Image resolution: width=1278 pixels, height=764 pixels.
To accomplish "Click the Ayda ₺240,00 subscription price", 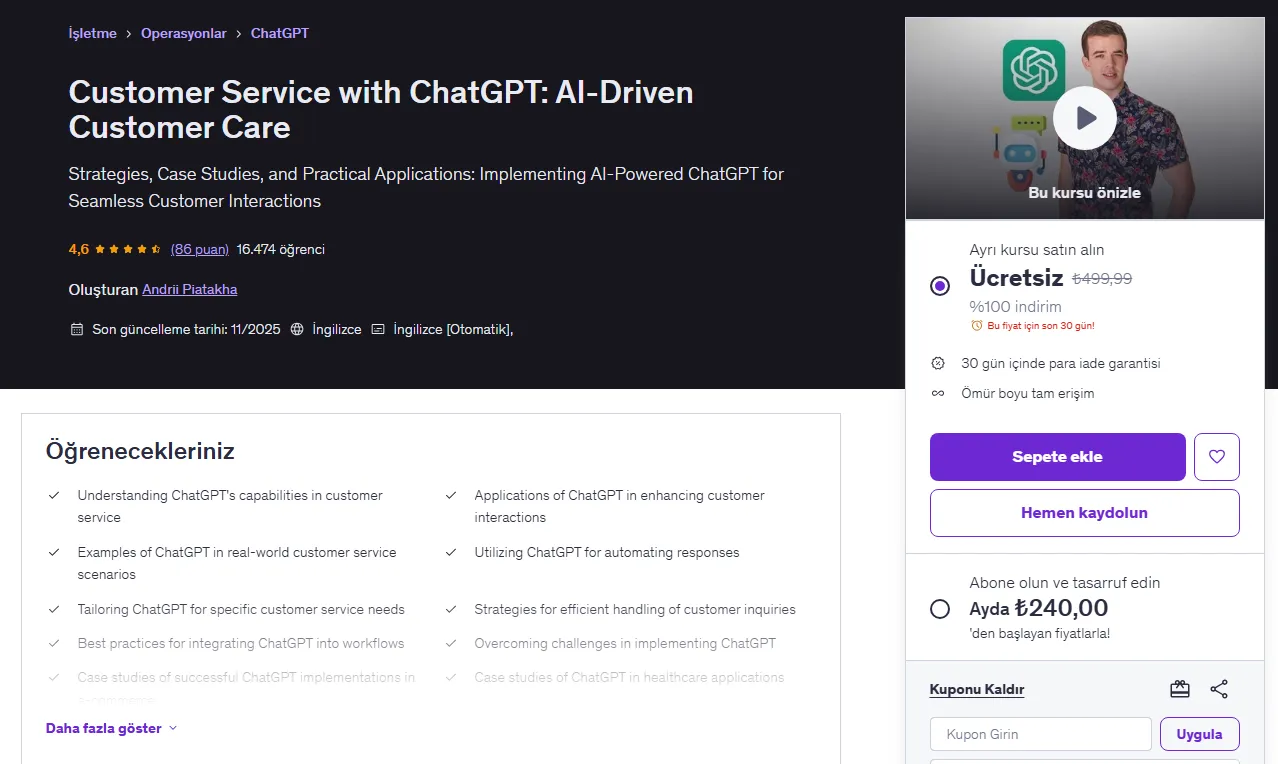I will [x=1039, y=608].
